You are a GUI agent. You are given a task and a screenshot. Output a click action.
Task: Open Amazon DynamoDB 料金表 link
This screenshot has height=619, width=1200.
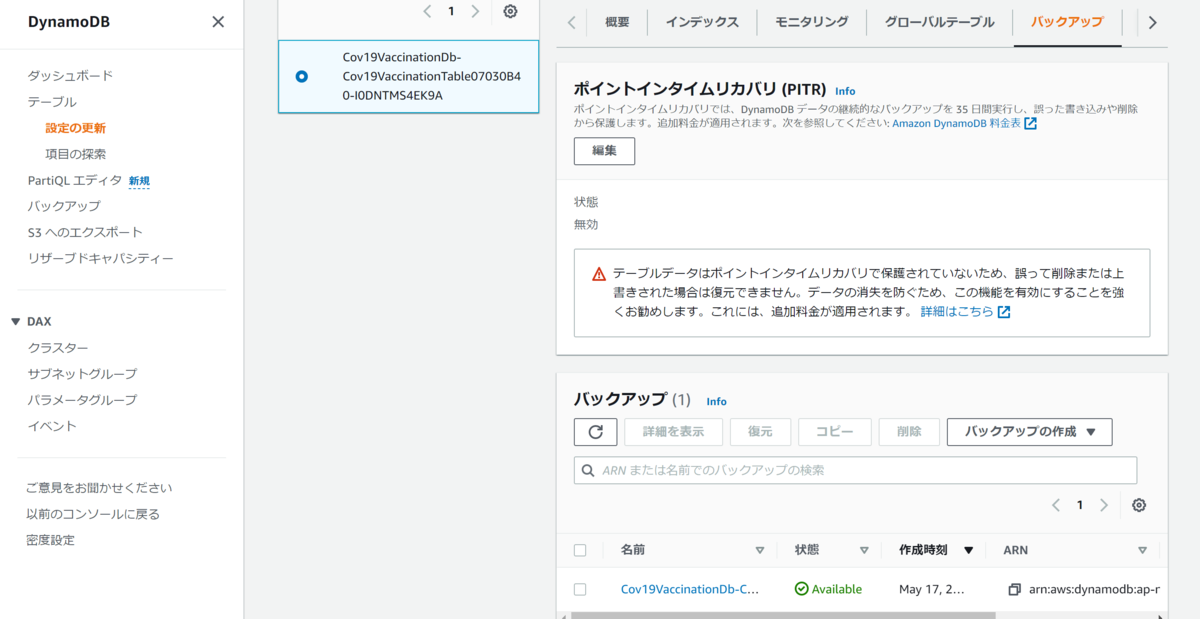point(956,123)
